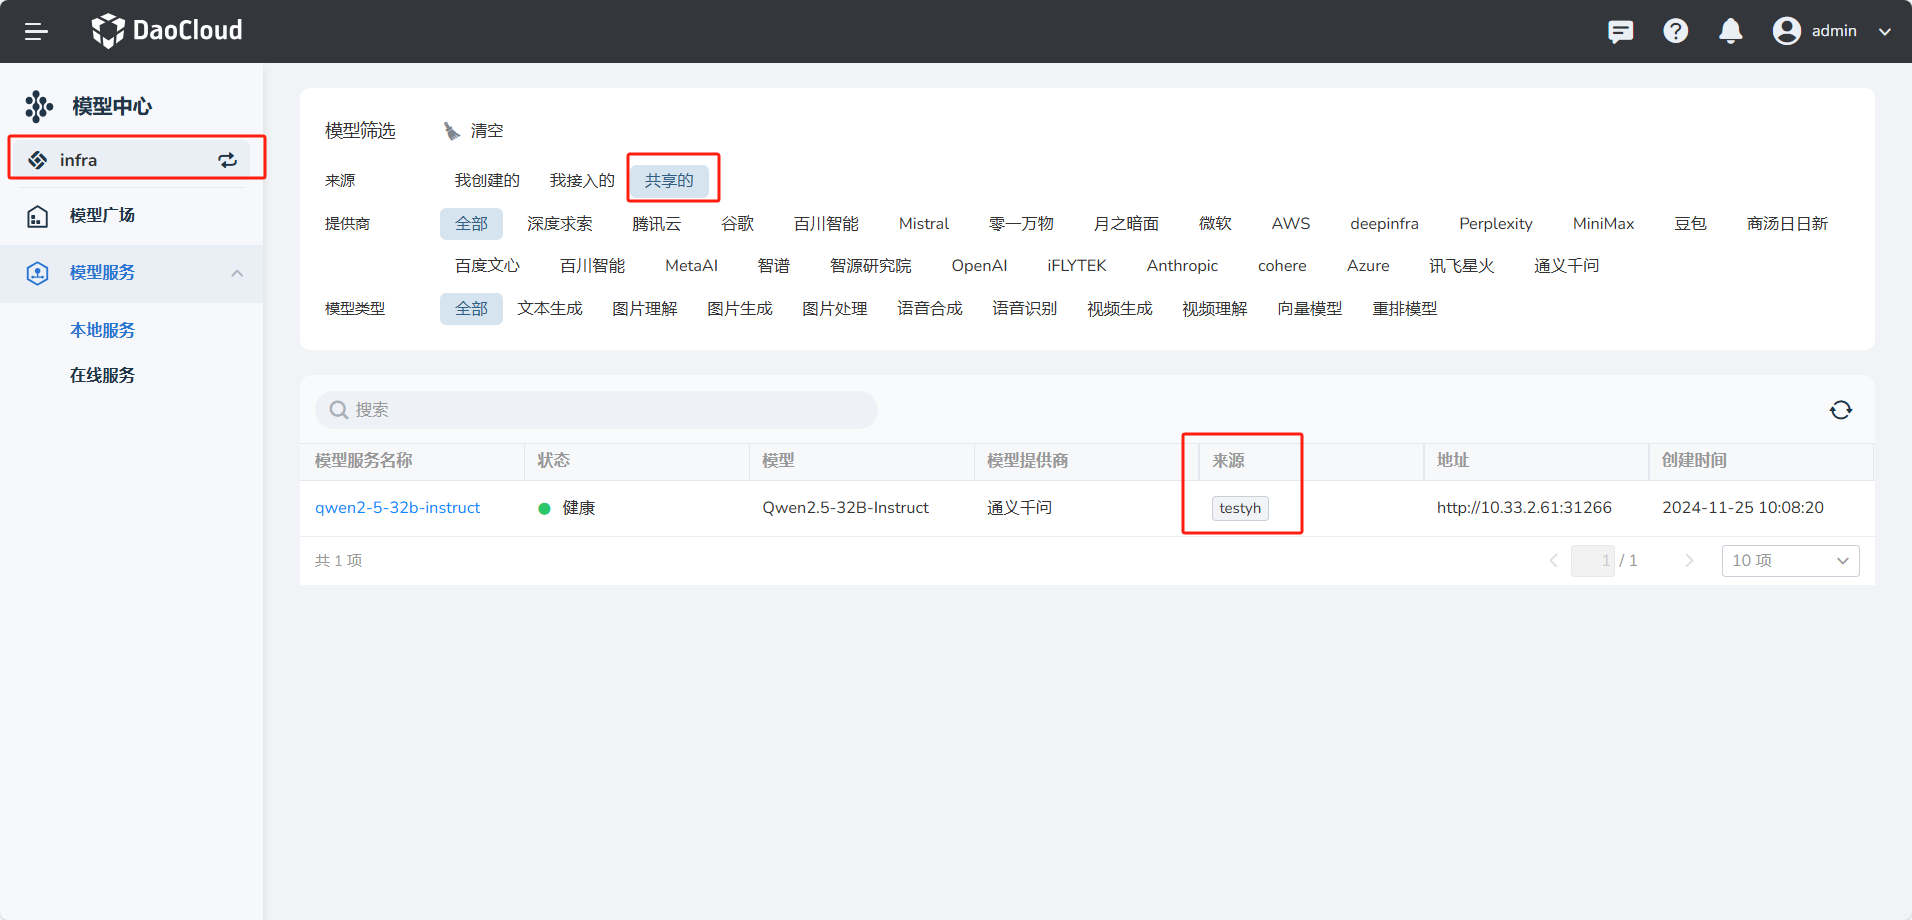
Task: Filter provider by 百度文心
Action: point(487,266)
